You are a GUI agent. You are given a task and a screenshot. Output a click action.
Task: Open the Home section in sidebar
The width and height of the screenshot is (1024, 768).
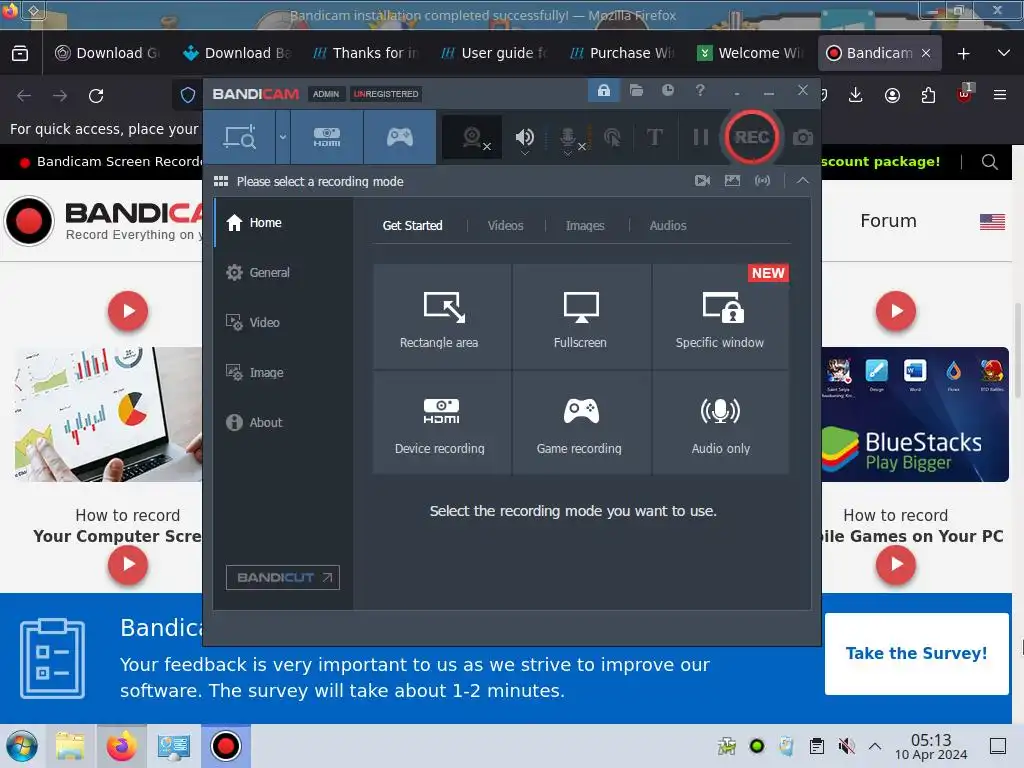pos(283,223)
